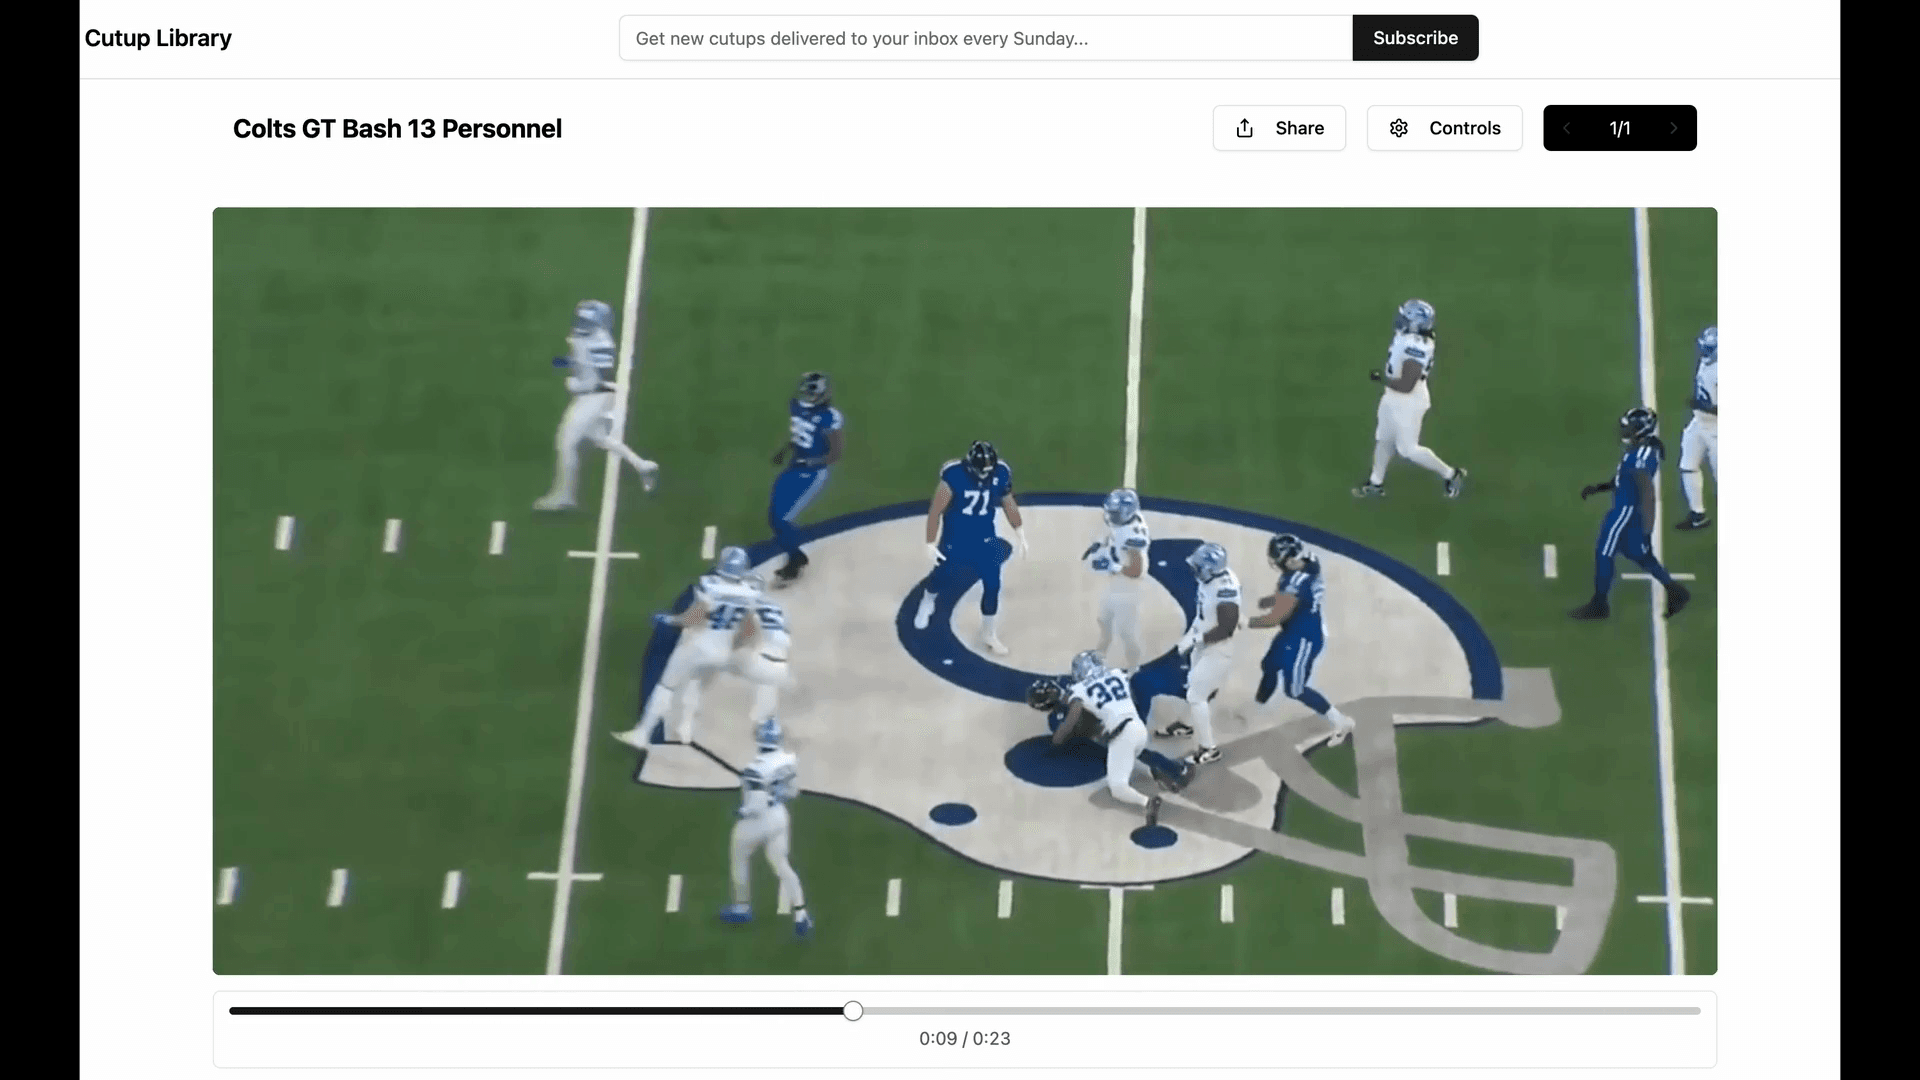Go to next cutup arrow
This screenshot has width=1920, height=1080.
(1673, 128)
